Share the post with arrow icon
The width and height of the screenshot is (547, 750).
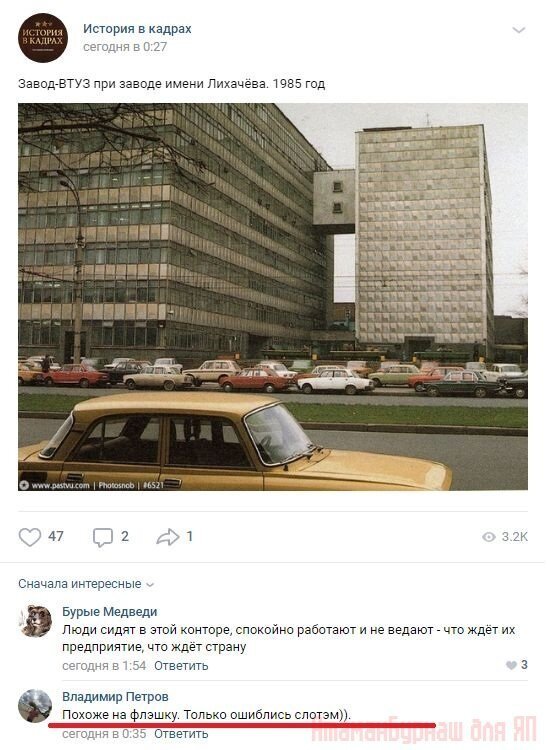pyautogui.click(x=168, y=537)
